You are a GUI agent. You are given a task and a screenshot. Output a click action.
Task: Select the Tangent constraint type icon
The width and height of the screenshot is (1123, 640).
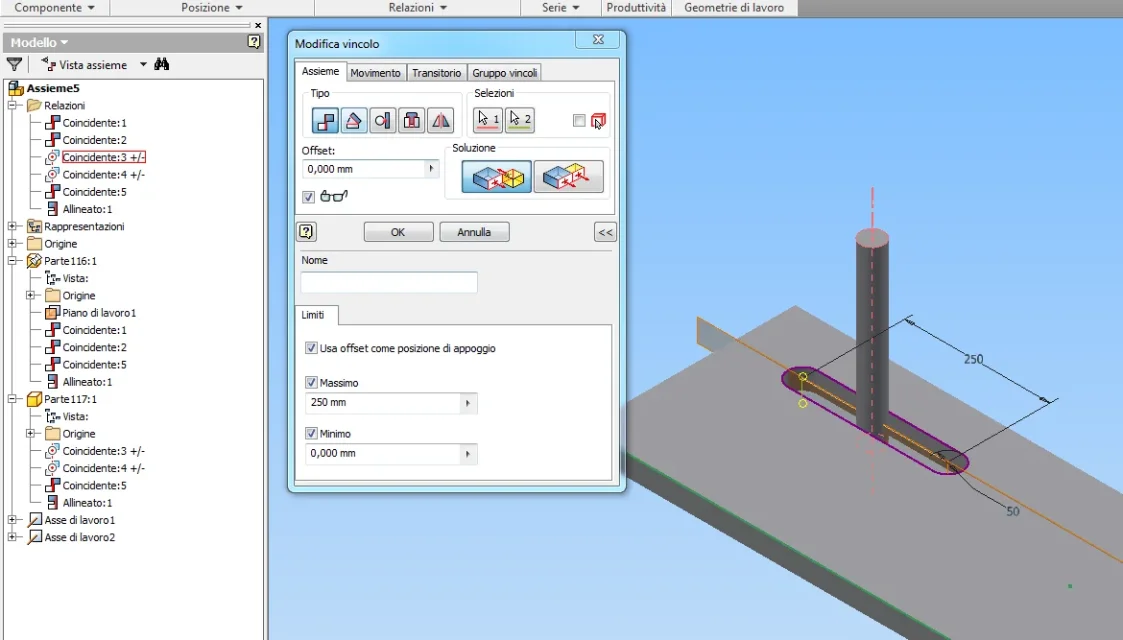(x=382, y=120)
